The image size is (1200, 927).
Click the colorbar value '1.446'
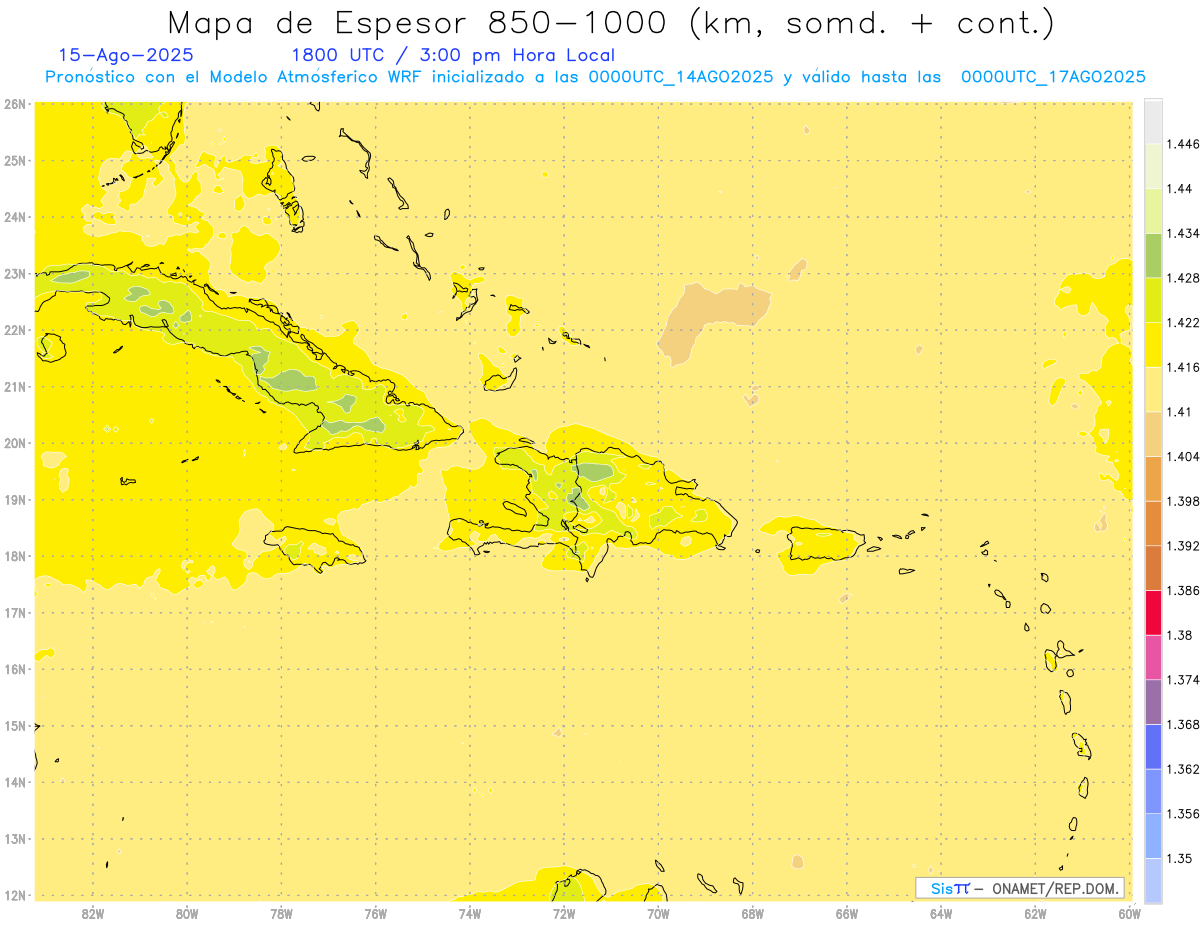coord(1183,144)
